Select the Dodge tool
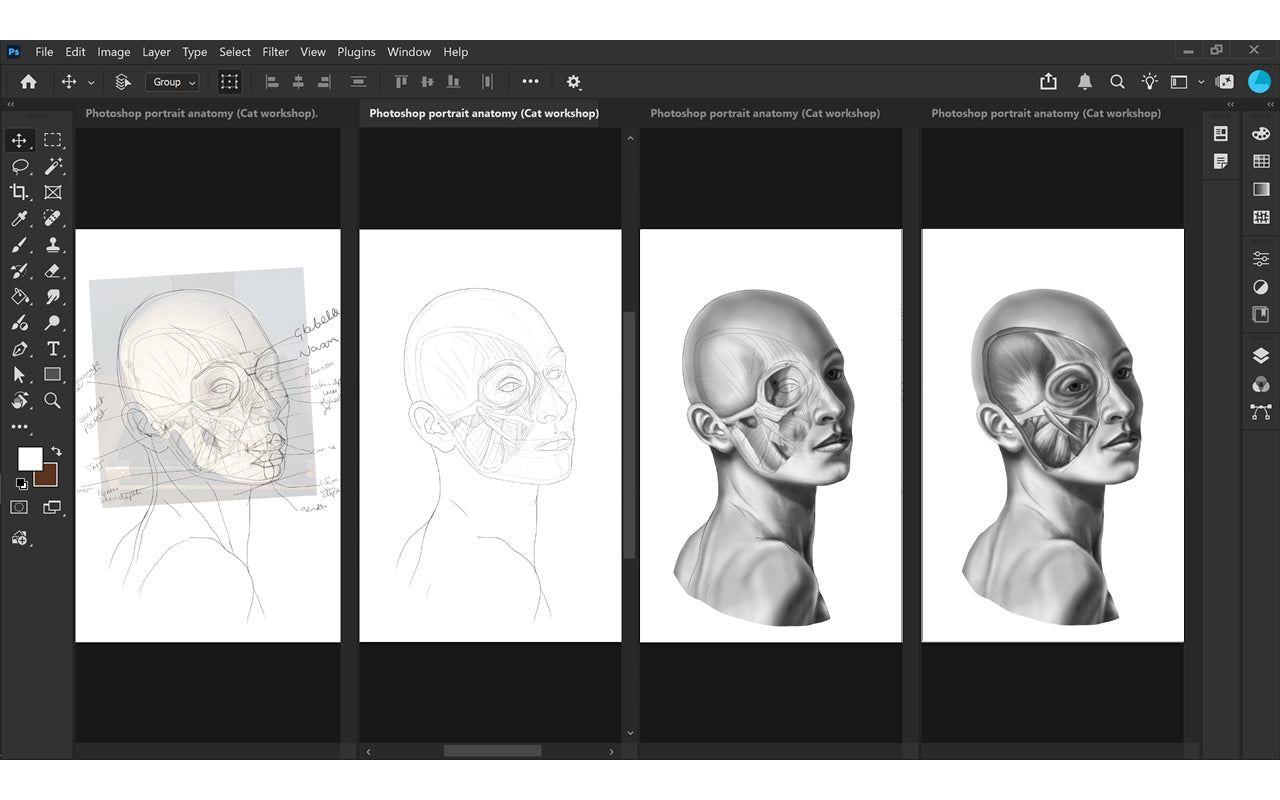1280x800 pixels. pyautogui.click(x=53, y=322)
